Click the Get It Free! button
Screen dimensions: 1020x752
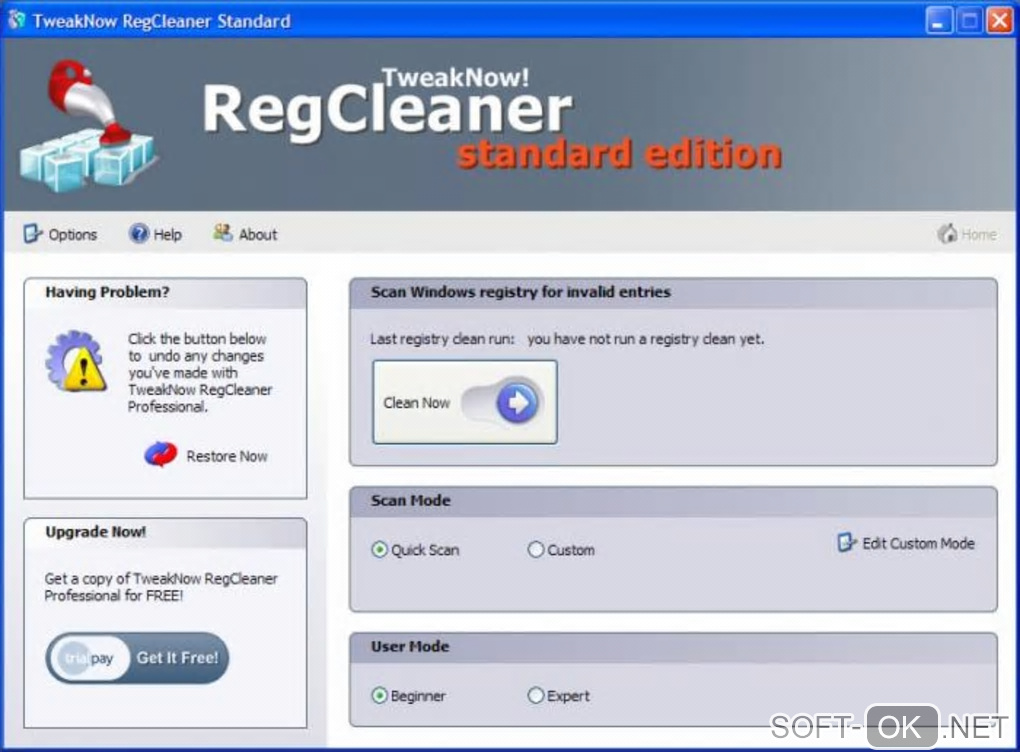pos(137,658)
